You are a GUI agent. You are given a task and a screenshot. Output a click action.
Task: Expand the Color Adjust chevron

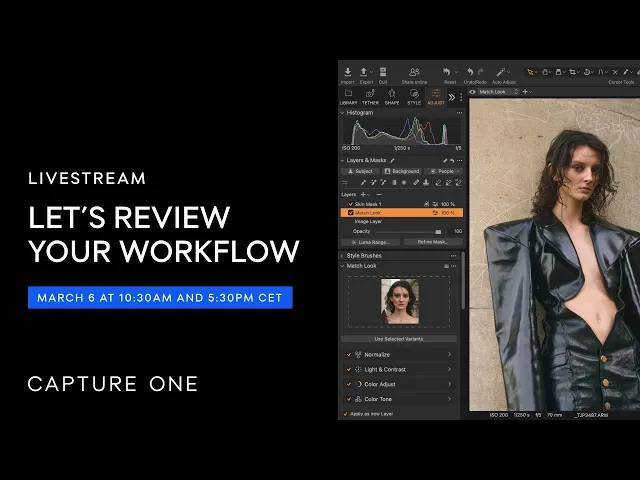coord(449,384)
